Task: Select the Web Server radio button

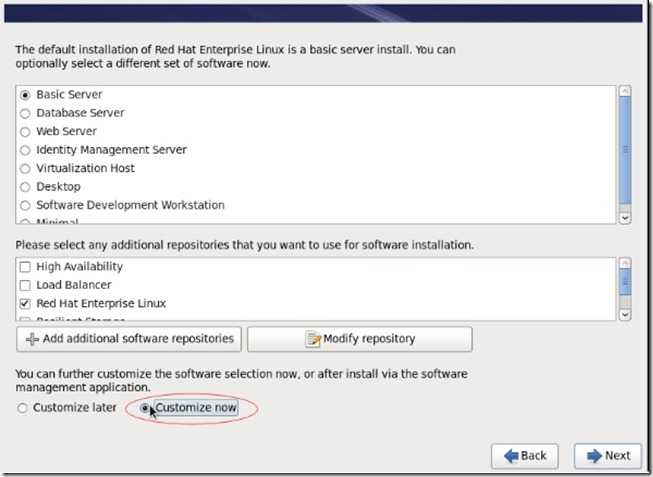Action: (25, 132)
